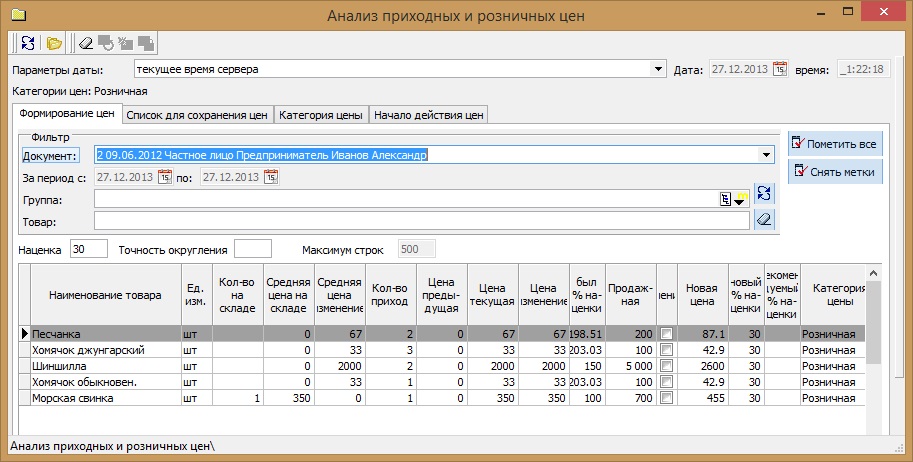
Task: Click the Пометить все button
Action: 835,144
